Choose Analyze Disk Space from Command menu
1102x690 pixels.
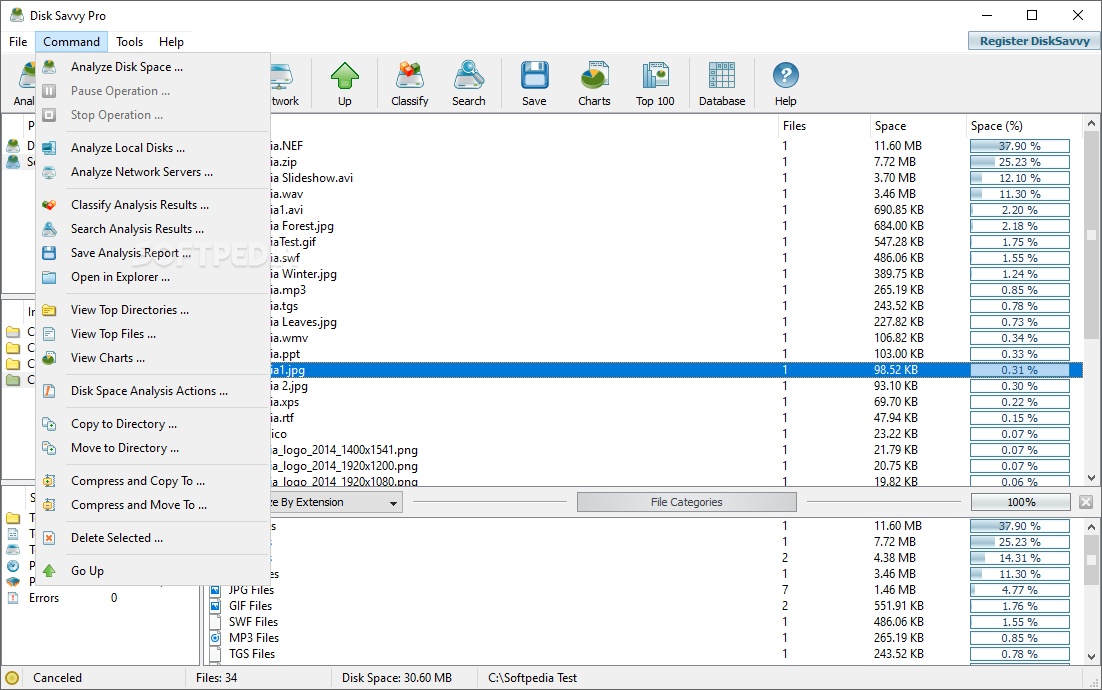153,67
